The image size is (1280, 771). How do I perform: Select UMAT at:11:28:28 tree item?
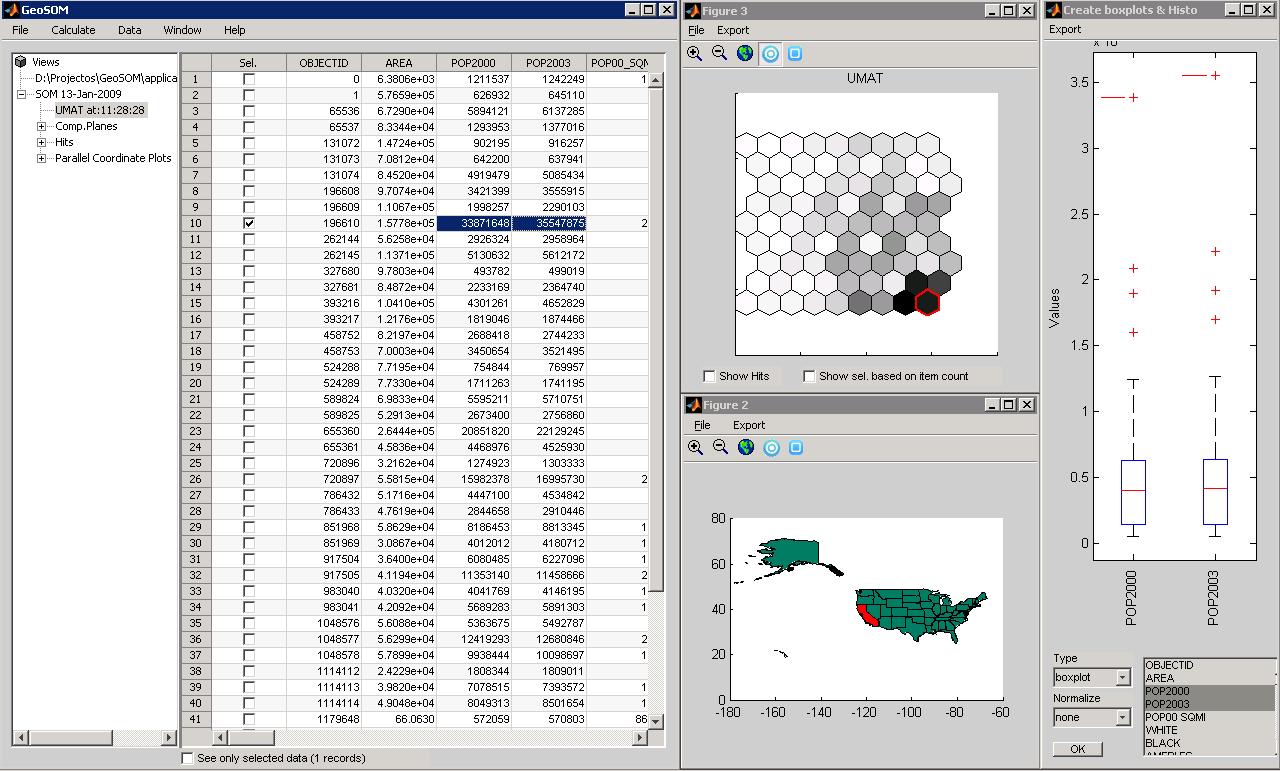[x=100, y=110]
